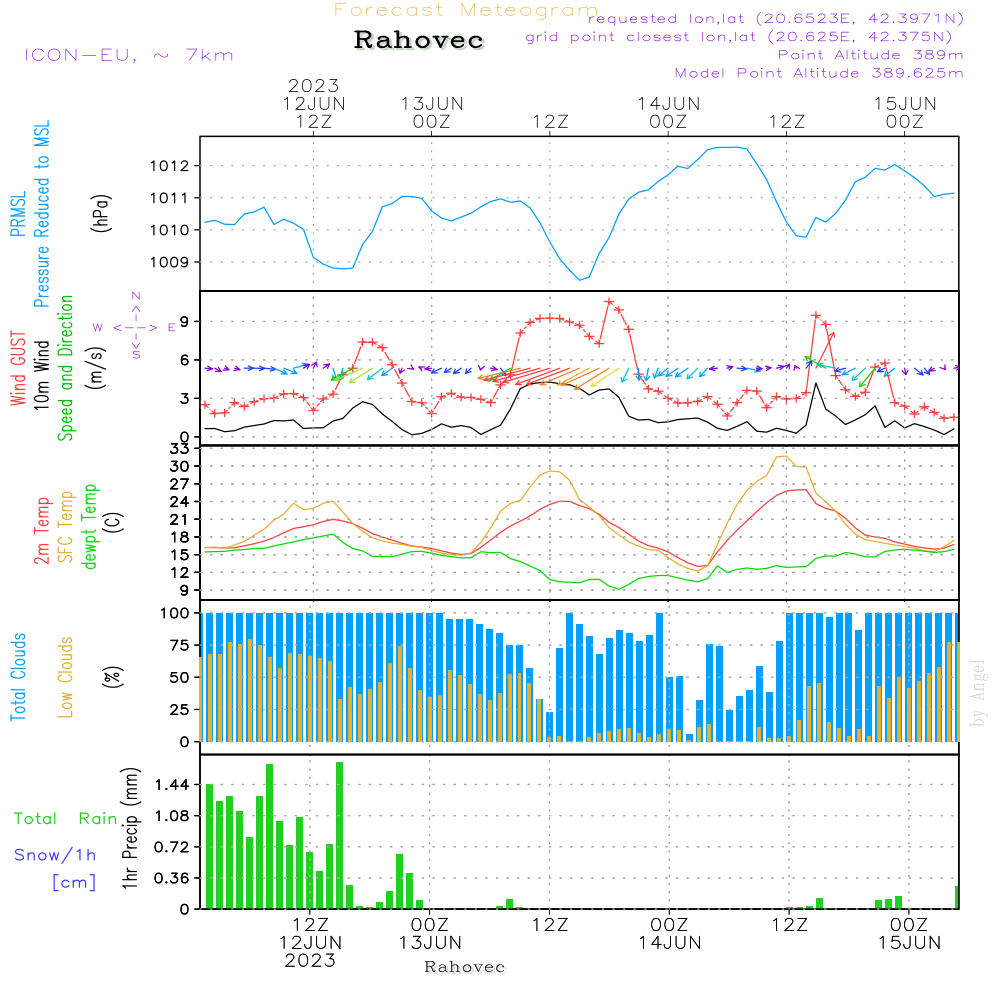
Task: Click the 'Forecast Meteogram' heading text
Action: 466,10
